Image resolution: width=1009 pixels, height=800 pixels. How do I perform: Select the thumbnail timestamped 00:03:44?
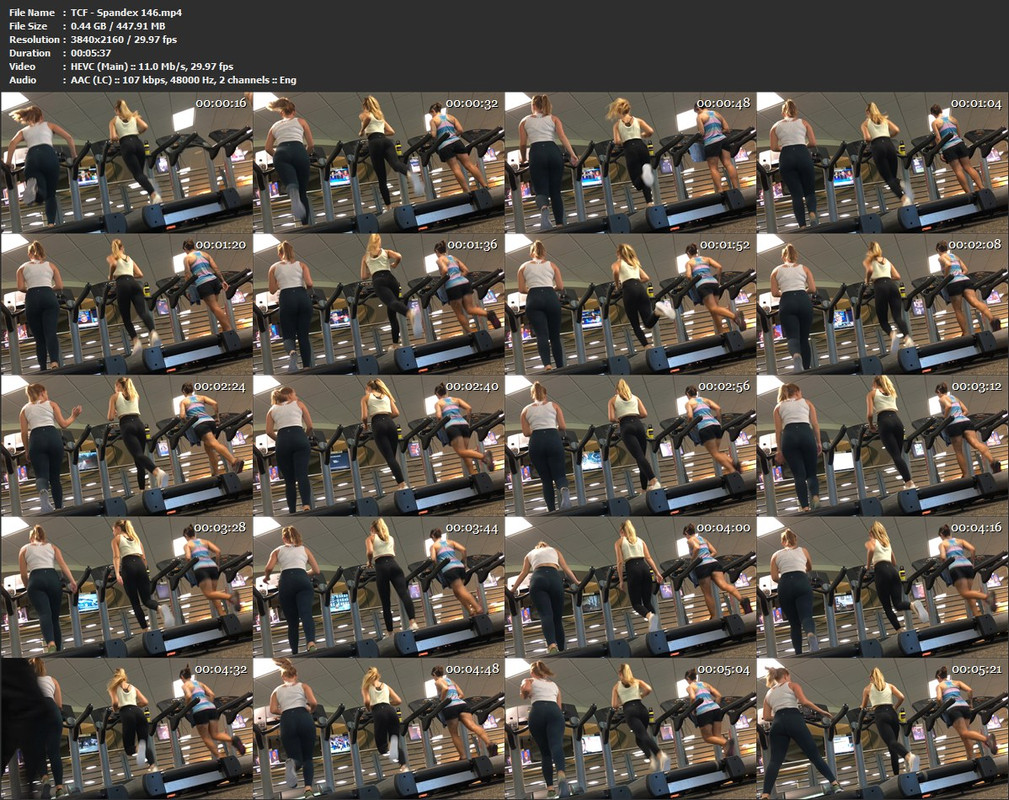point(378,586)
